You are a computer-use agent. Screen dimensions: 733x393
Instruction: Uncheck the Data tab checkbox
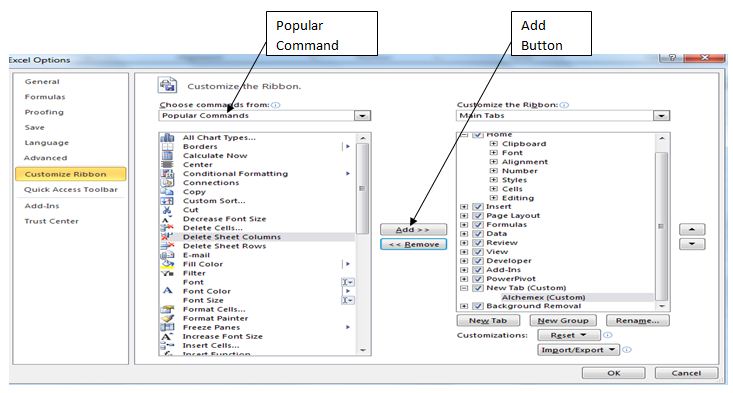click(477, 234)
